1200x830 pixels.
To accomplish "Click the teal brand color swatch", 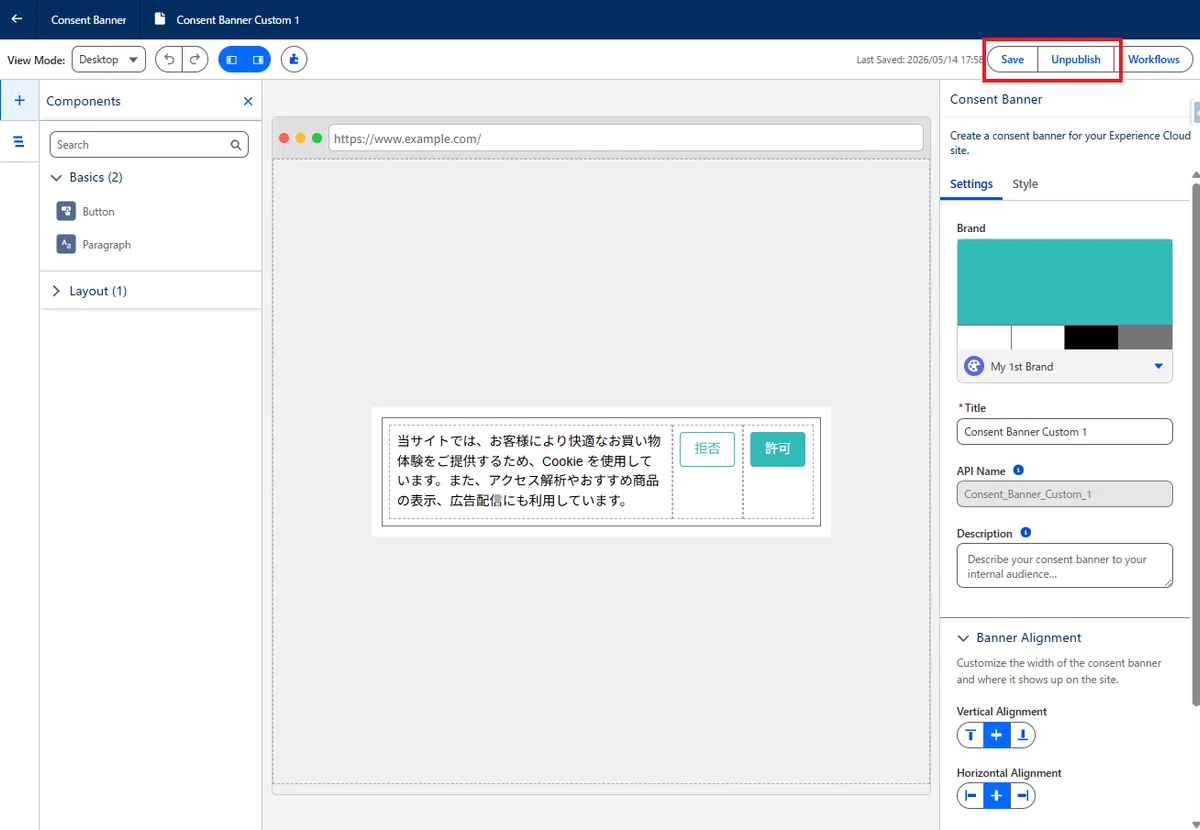I will tap(1064, 282).
